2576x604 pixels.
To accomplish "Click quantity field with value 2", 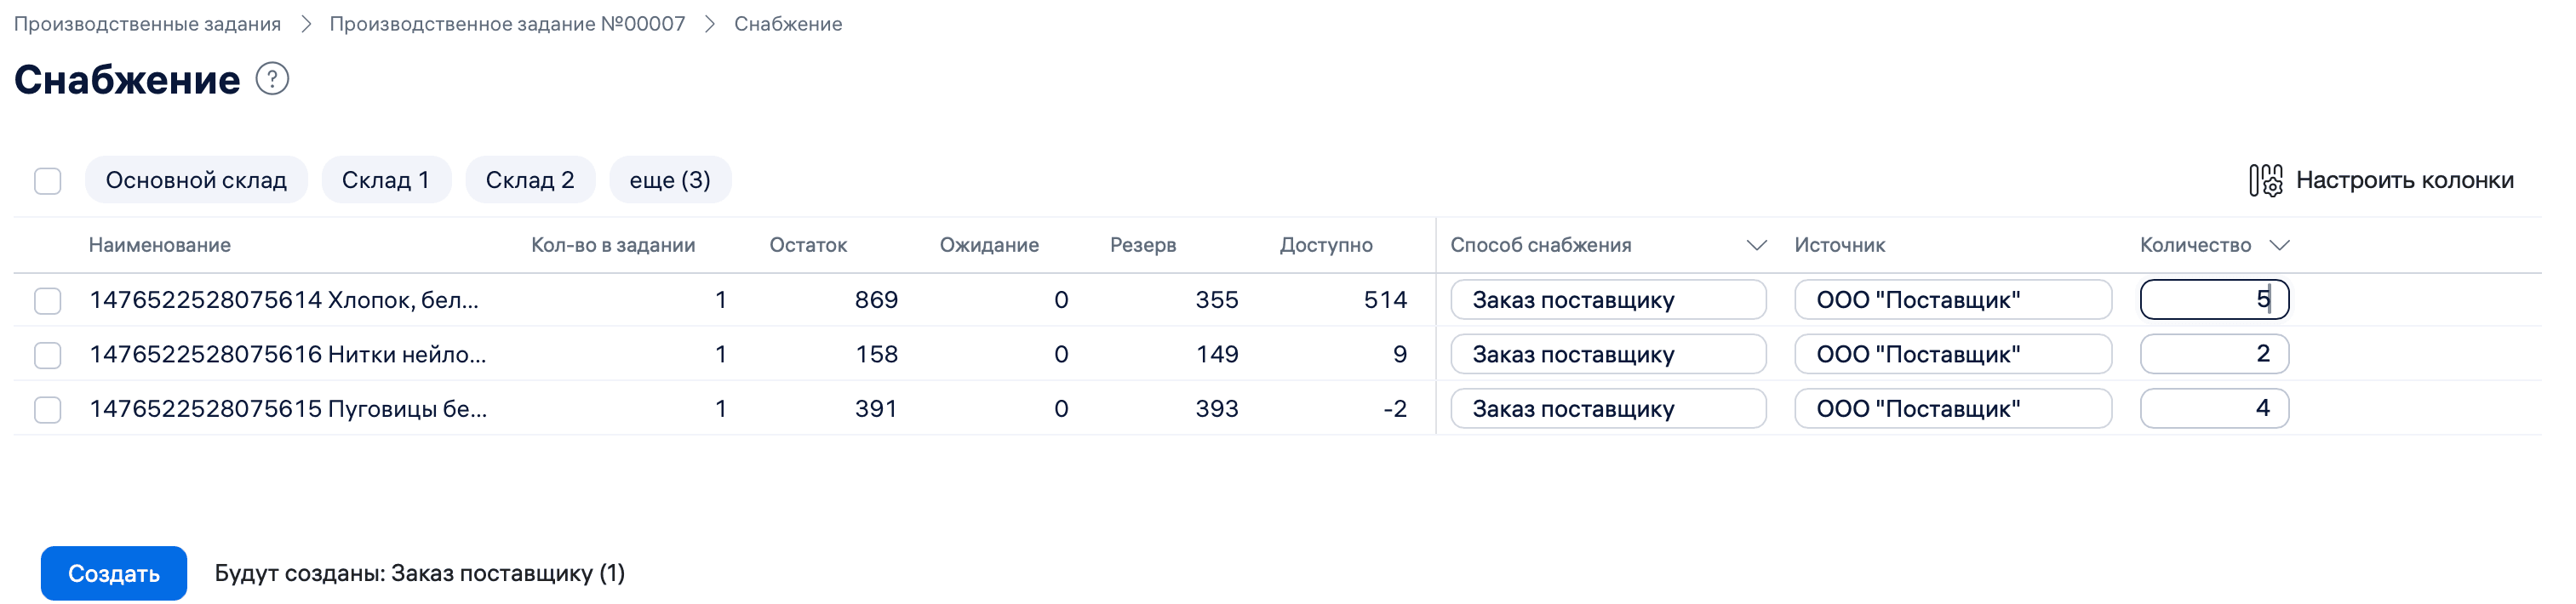I will coord(2214,354).
